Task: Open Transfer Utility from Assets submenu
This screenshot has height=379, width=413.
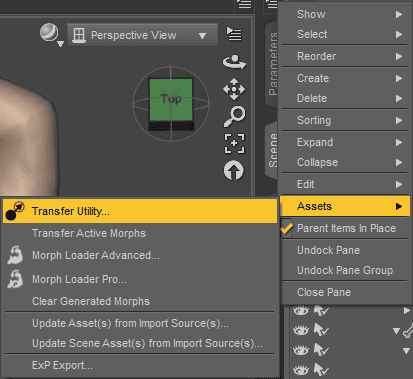Action: point(140,211)
